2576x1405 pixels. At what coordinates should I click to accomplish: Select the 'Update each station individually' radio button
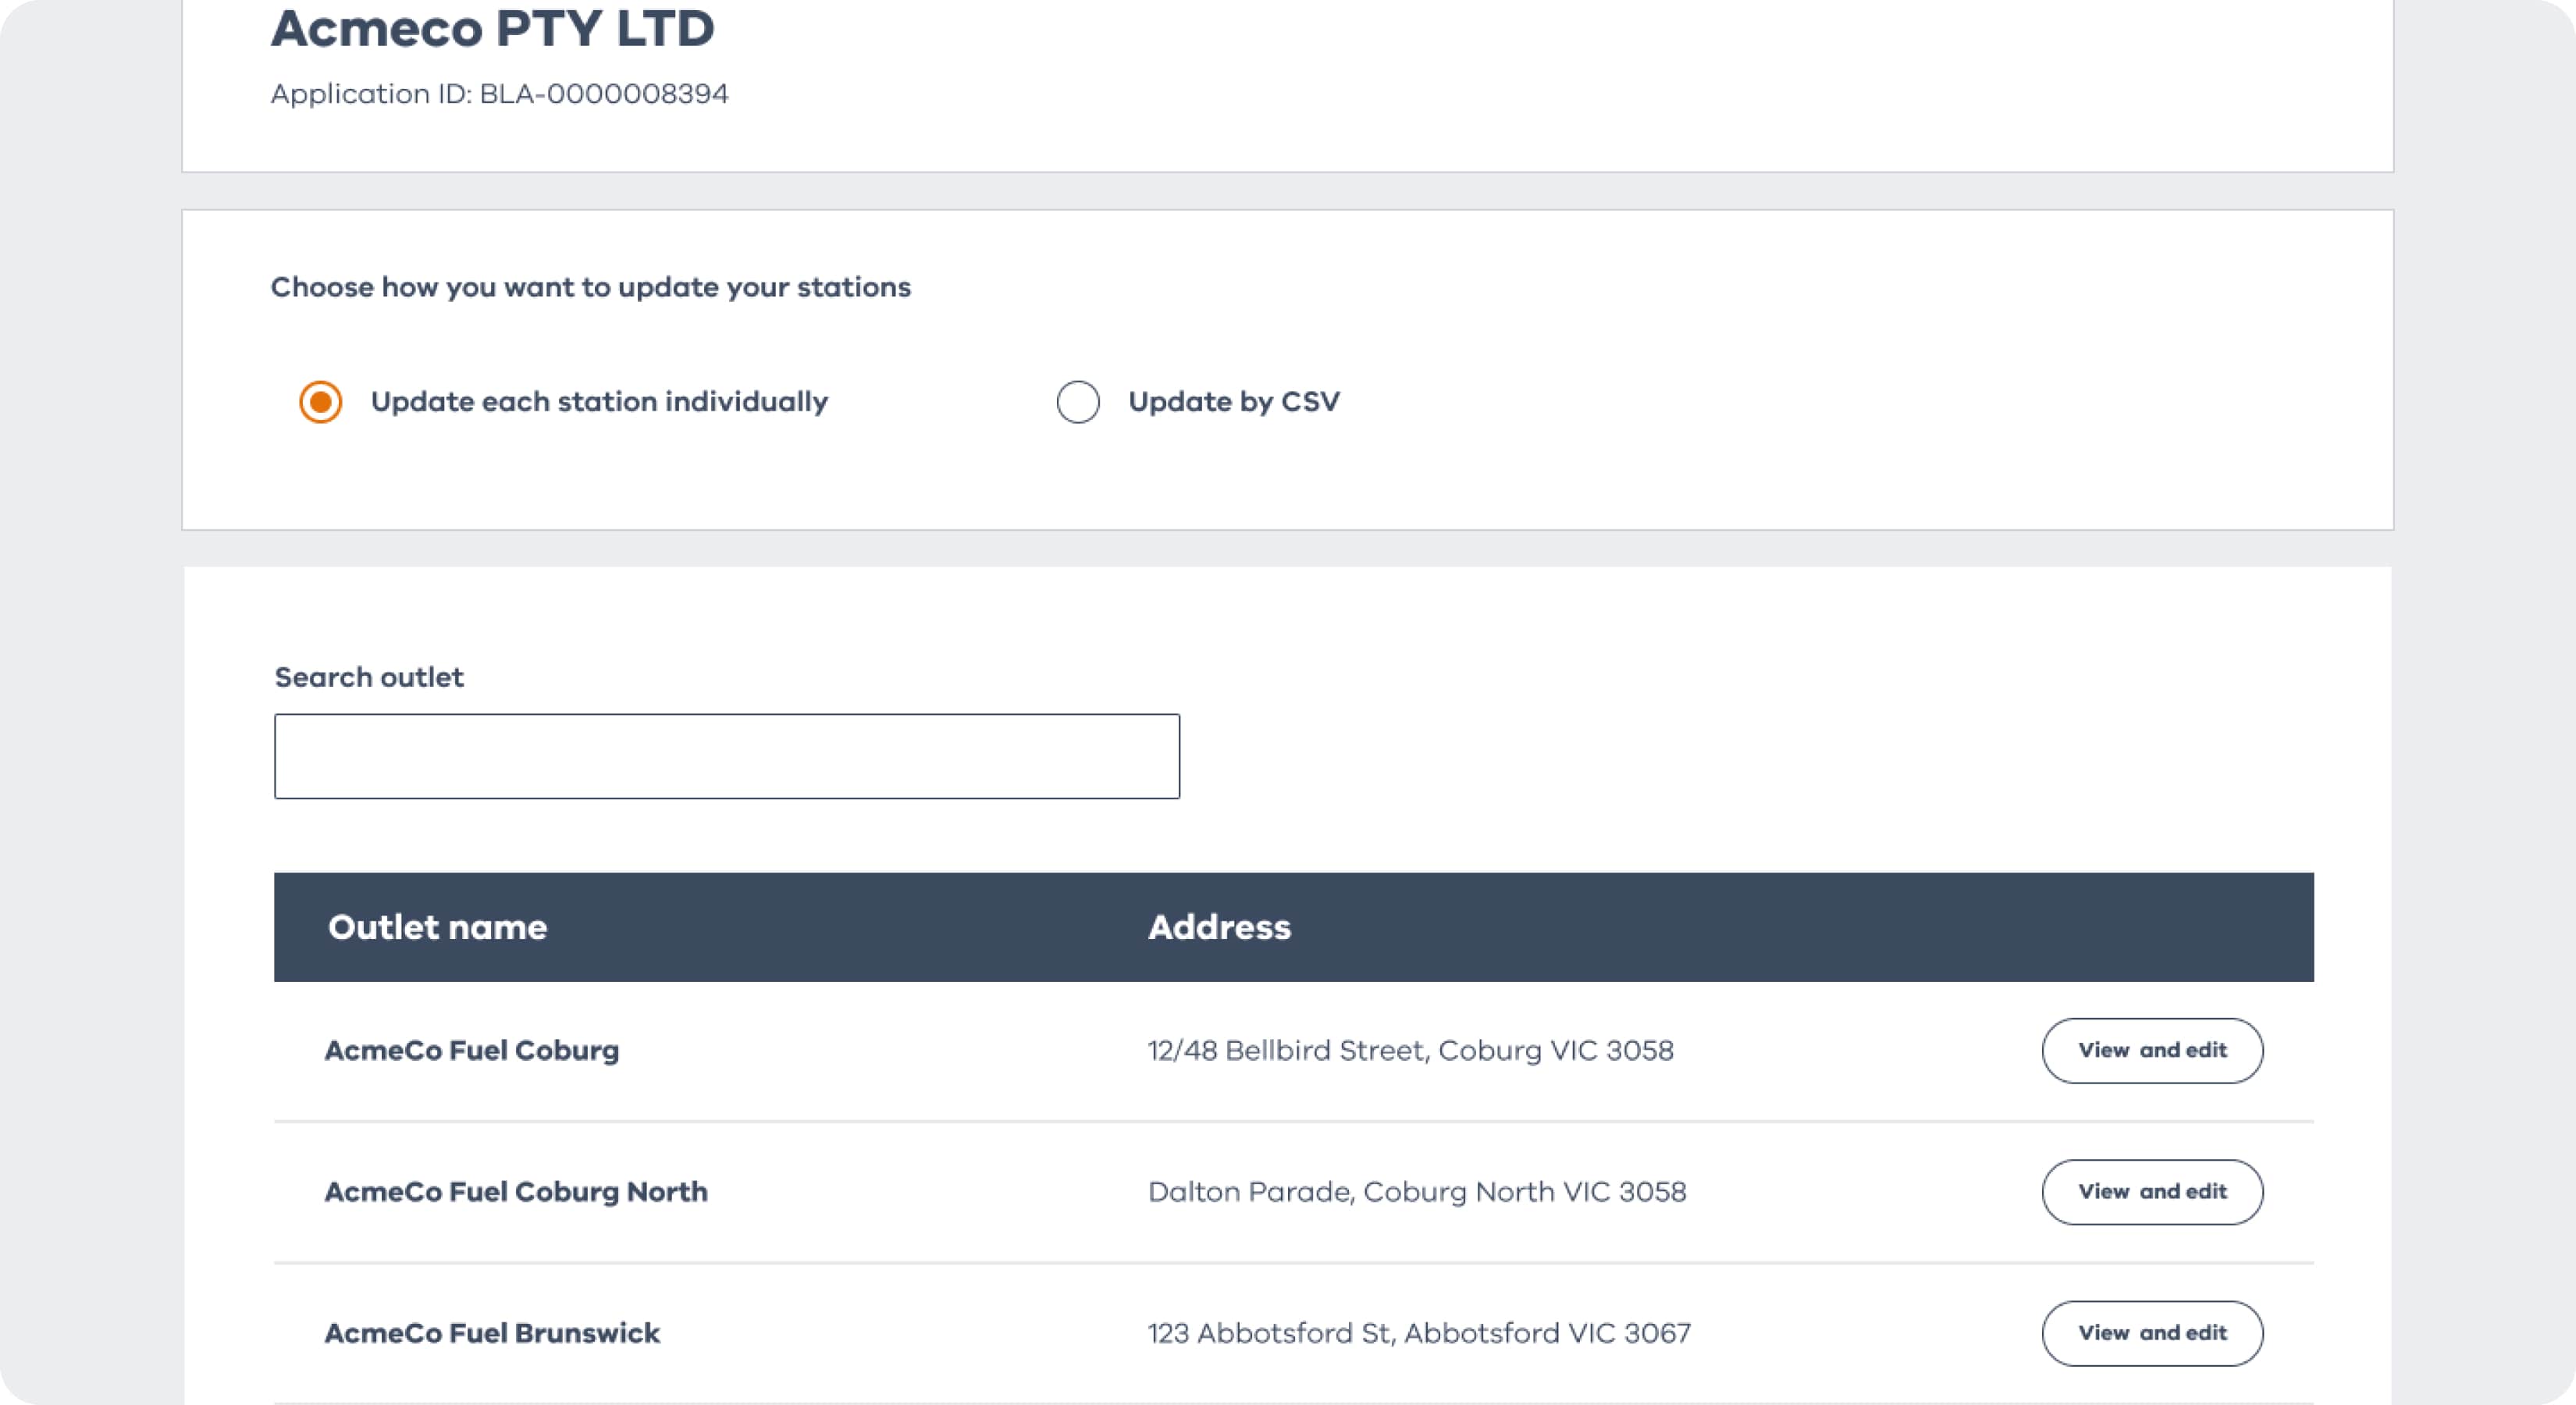pyautogui.click(x=320, y=402)
